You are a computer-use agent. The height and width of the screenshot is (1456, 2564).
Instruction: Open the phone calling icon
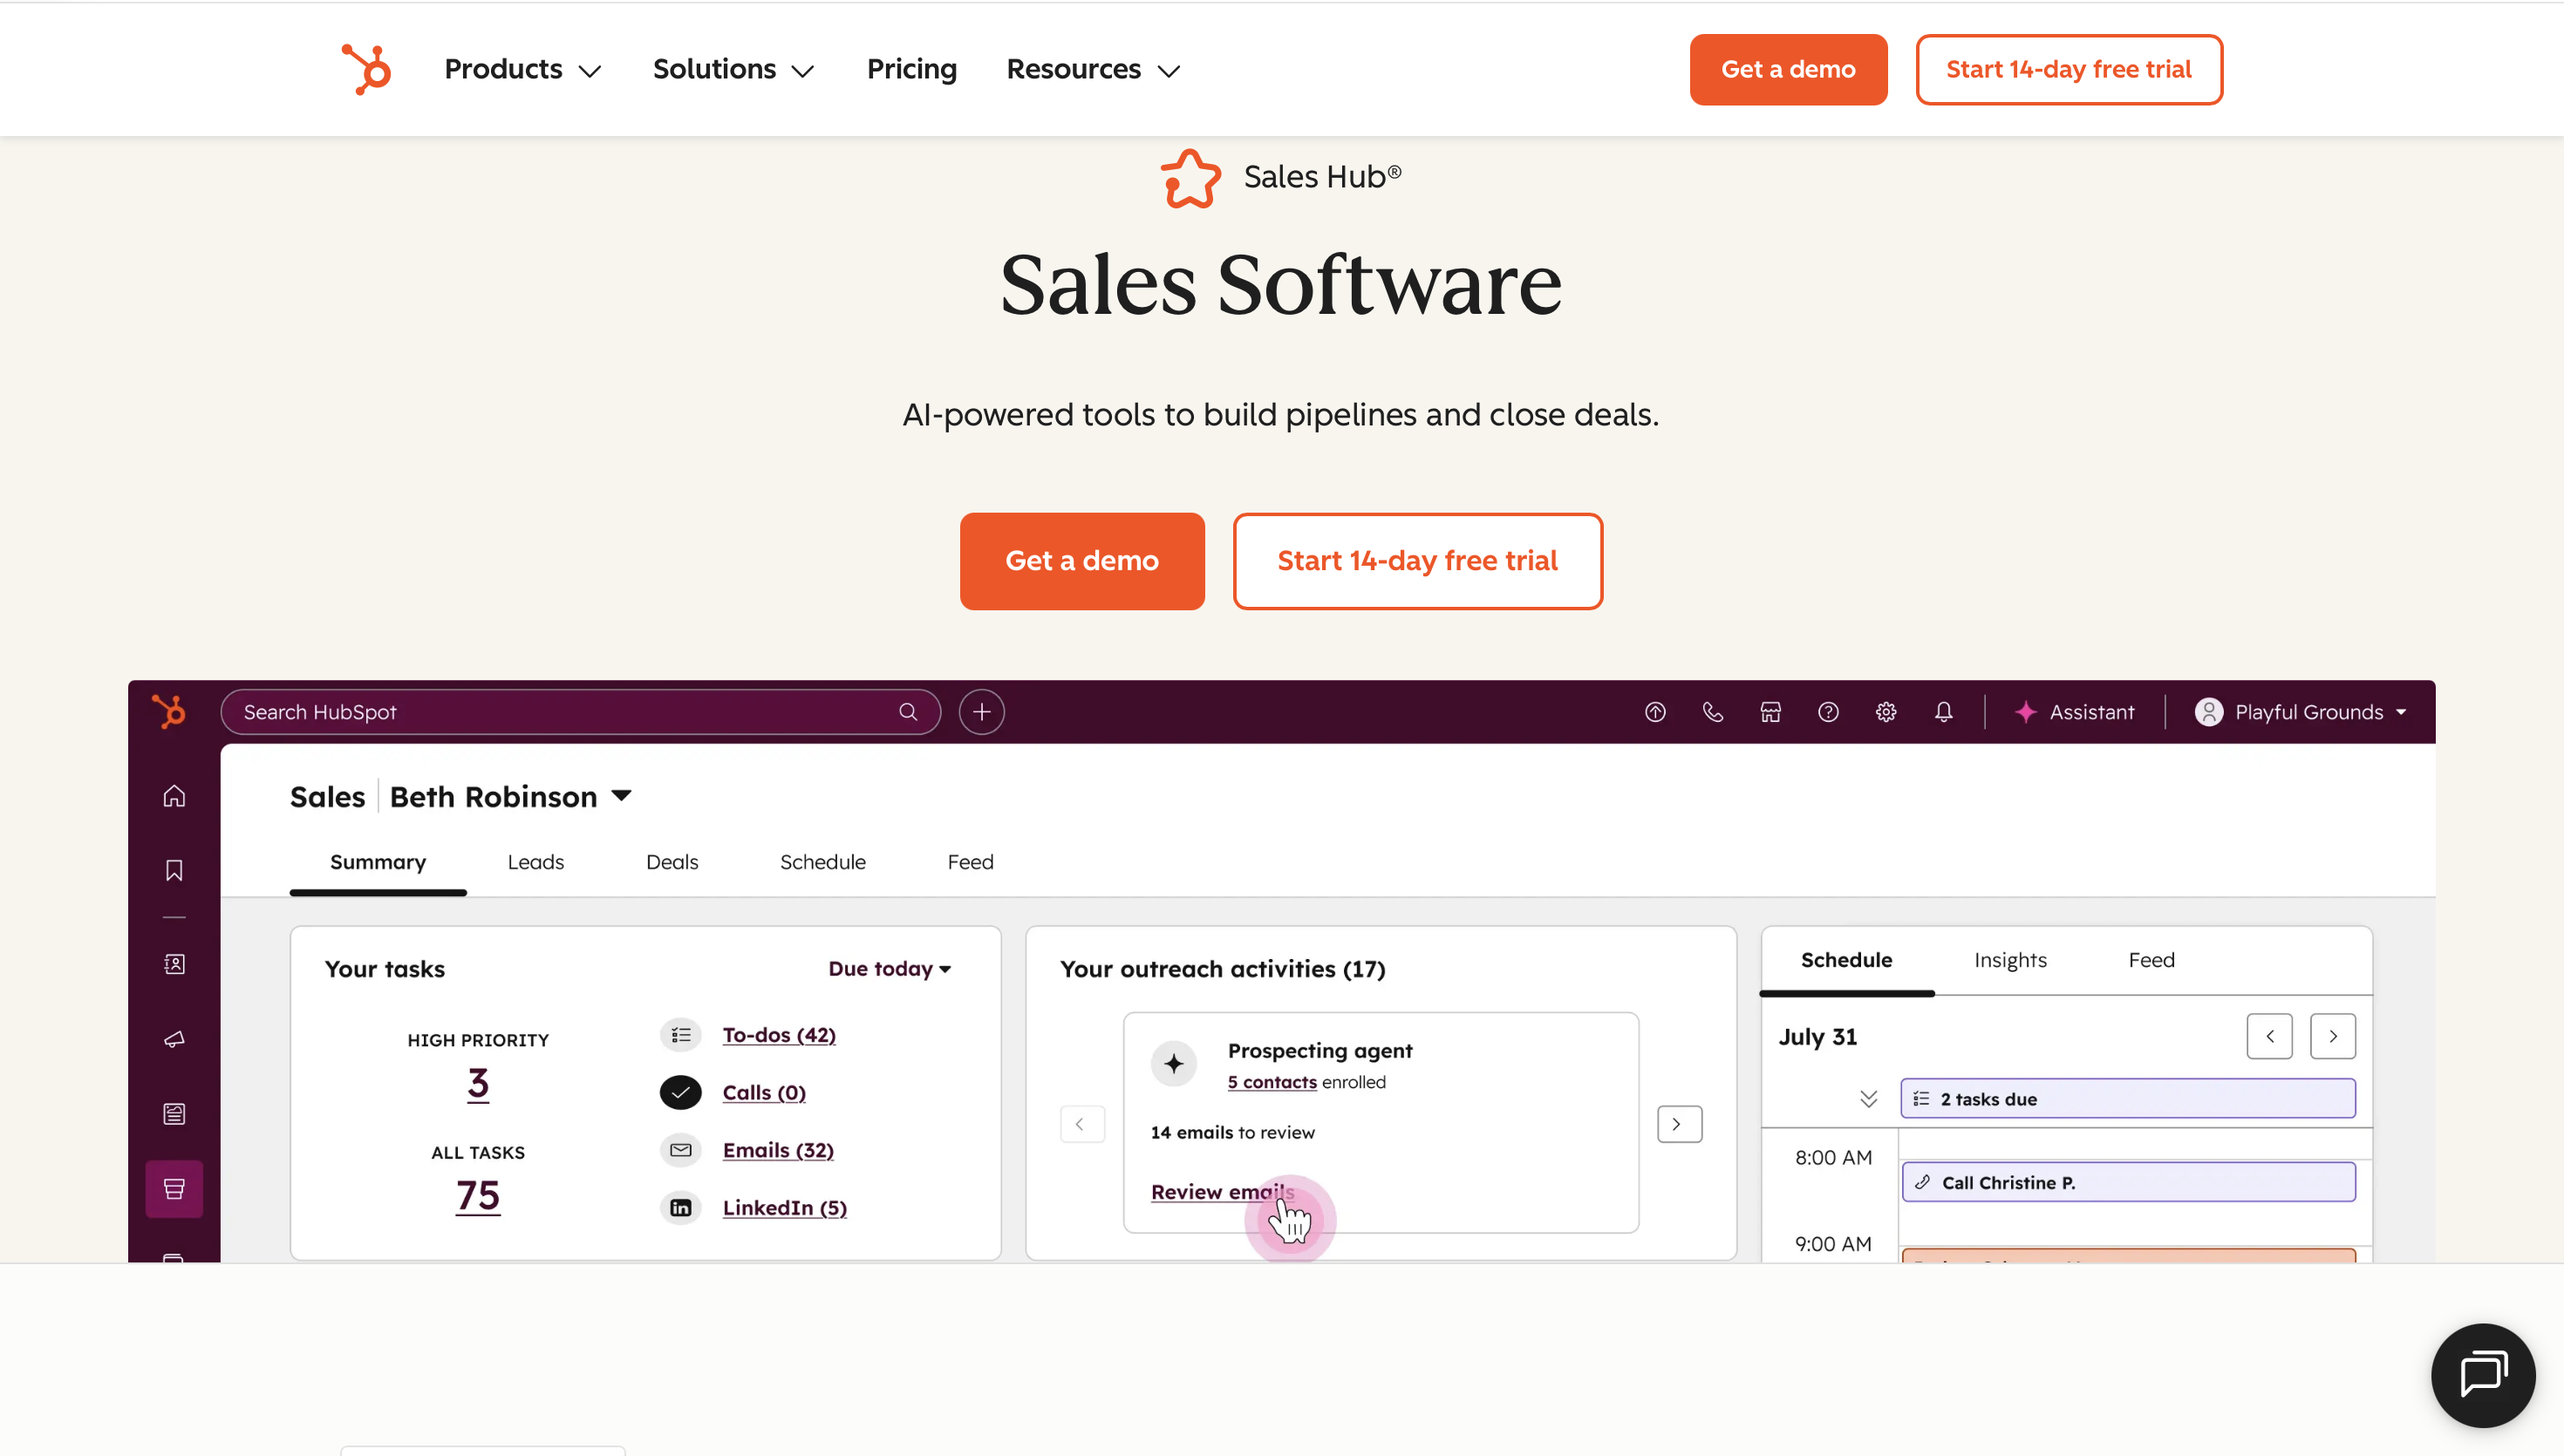click(1713, 711)
